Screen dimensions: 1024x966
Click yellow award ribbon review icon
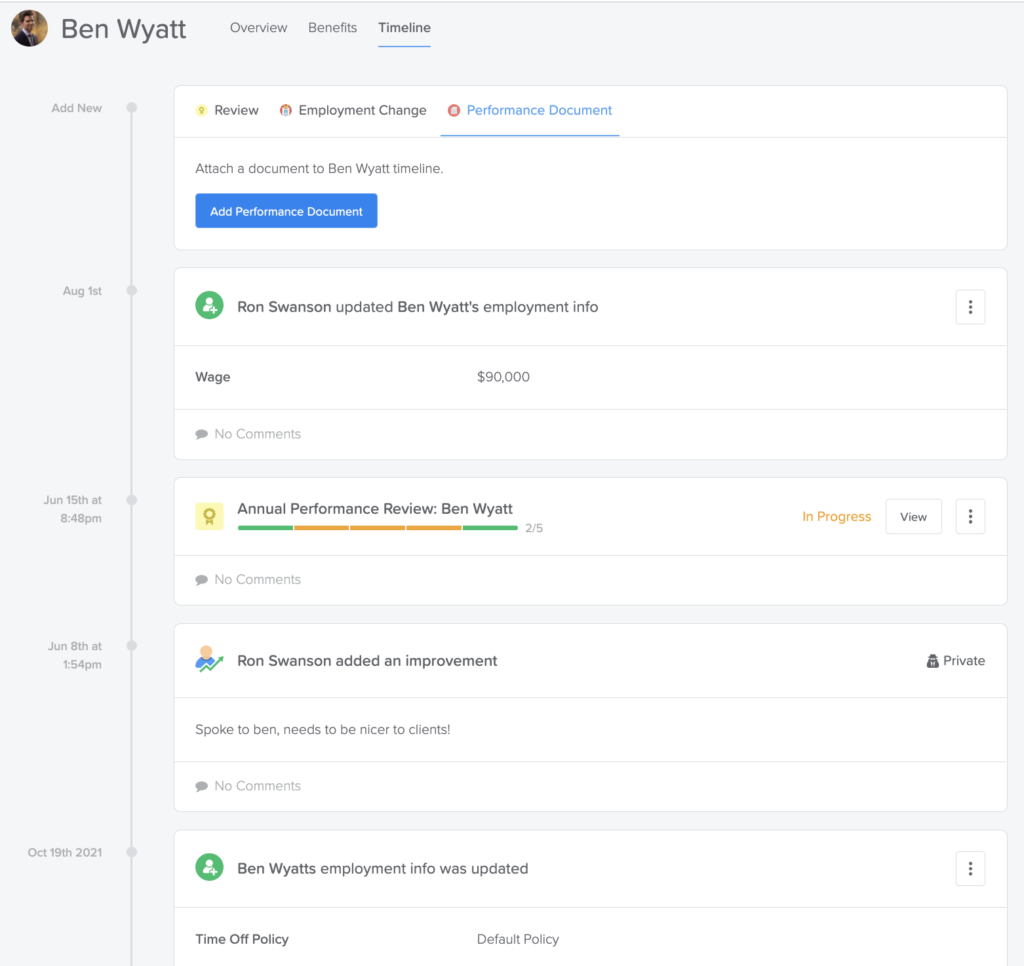pyautogui.click(x=209, y=517)
